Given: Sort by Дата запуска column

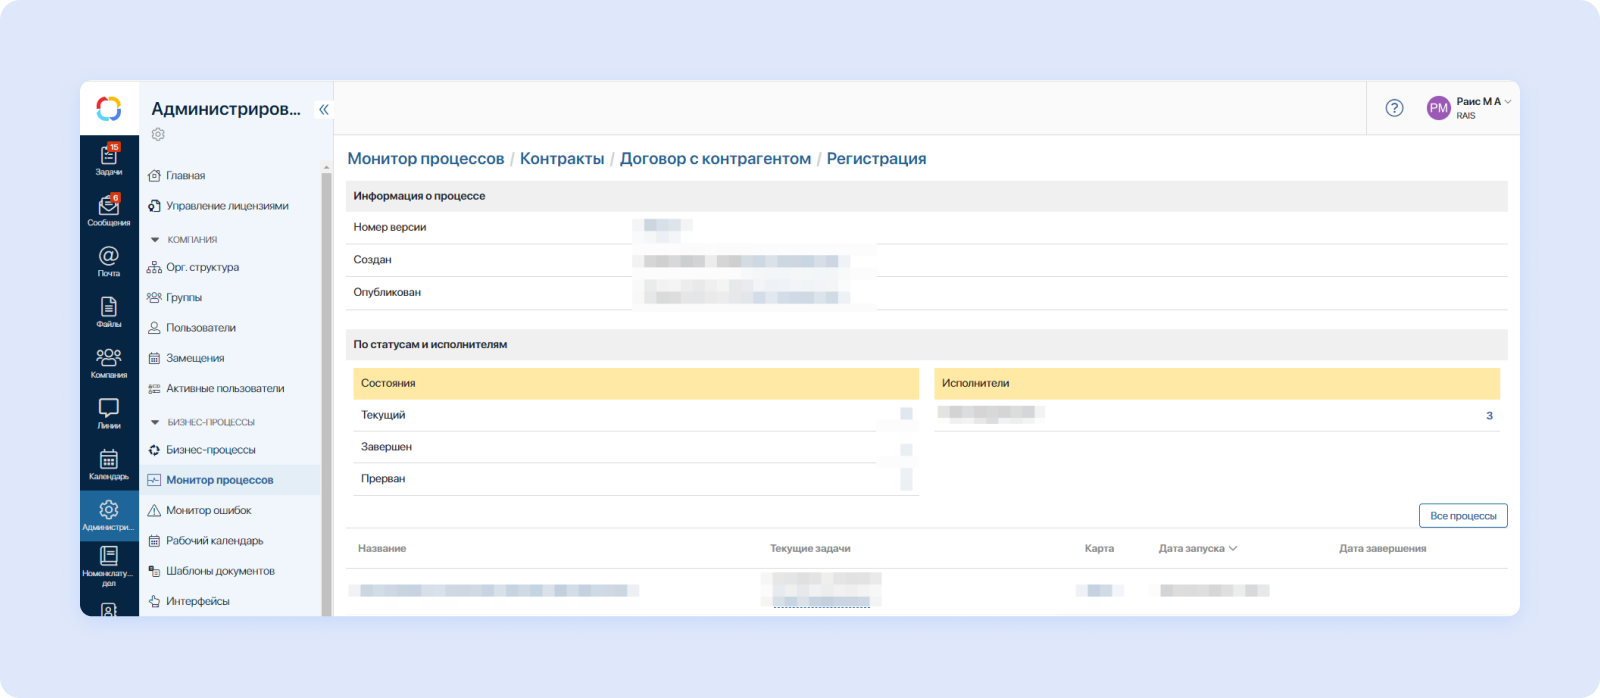Looking at the screenshot, I should pyautogui.click(x=1197, y=548).
